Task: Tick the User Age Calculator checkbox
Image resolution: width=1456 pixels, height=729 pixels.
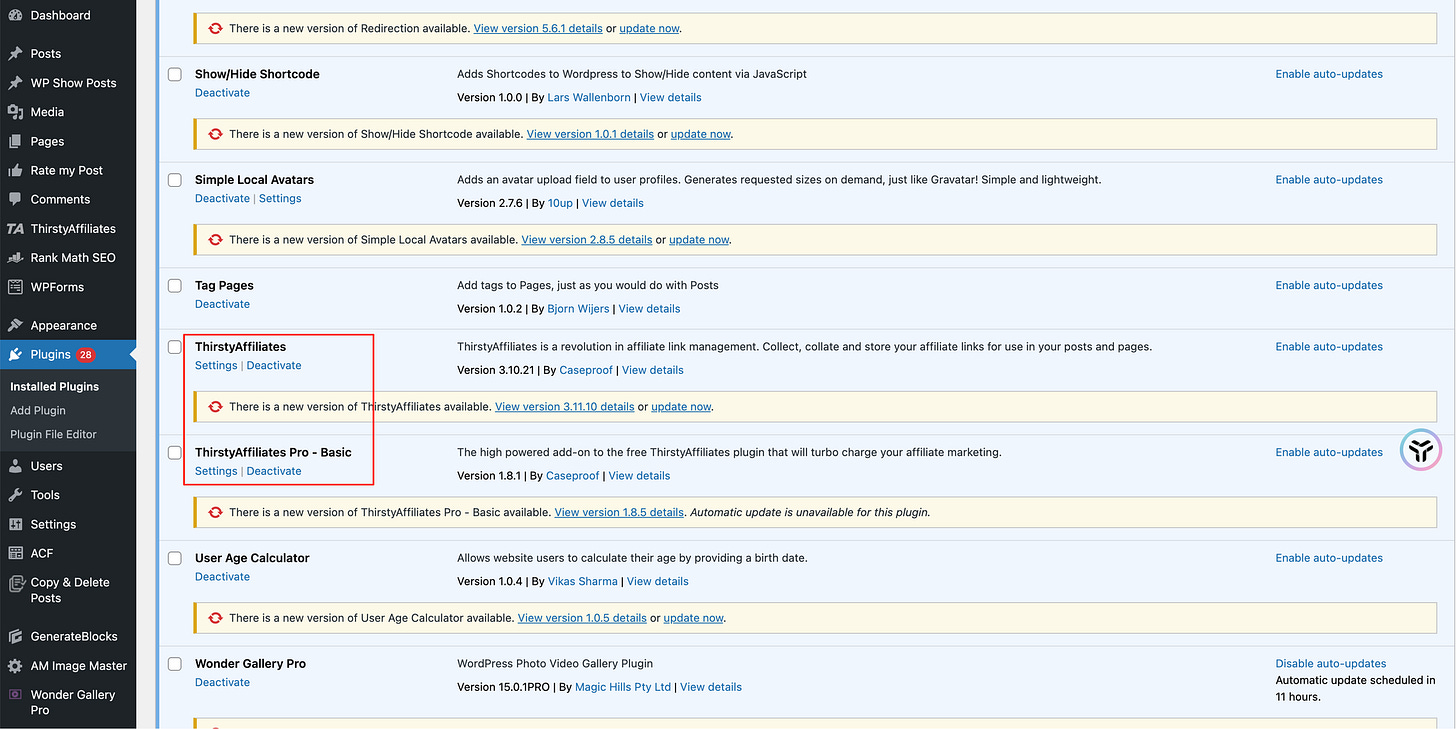Action: 175,558
